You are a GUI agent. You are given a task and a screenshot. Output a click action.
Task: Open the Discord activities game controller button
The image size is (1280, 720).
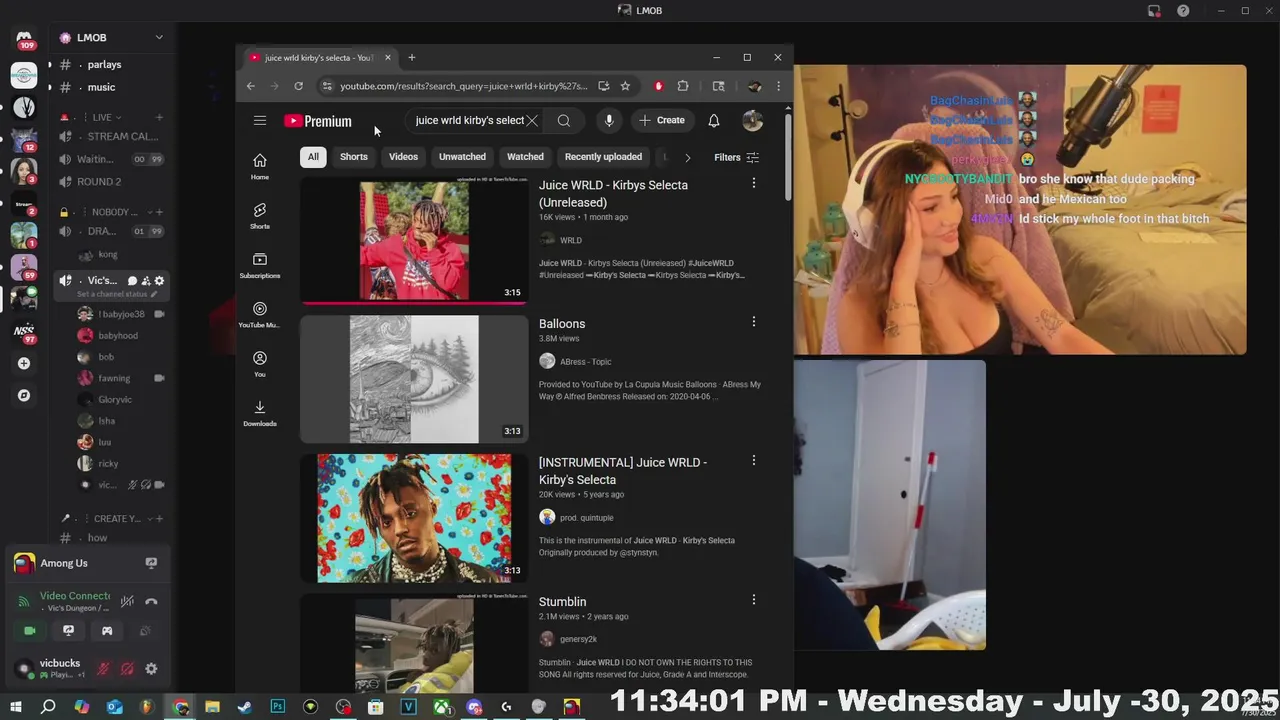point(107,631)
